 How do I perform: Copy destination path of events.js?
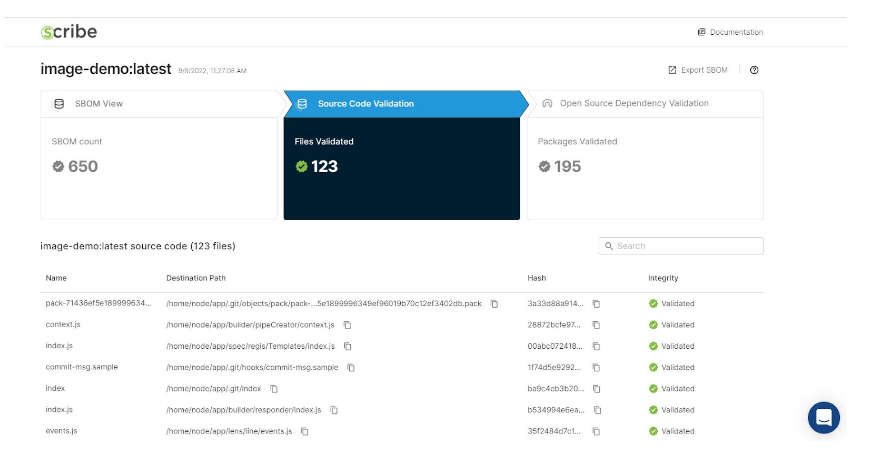304,431
